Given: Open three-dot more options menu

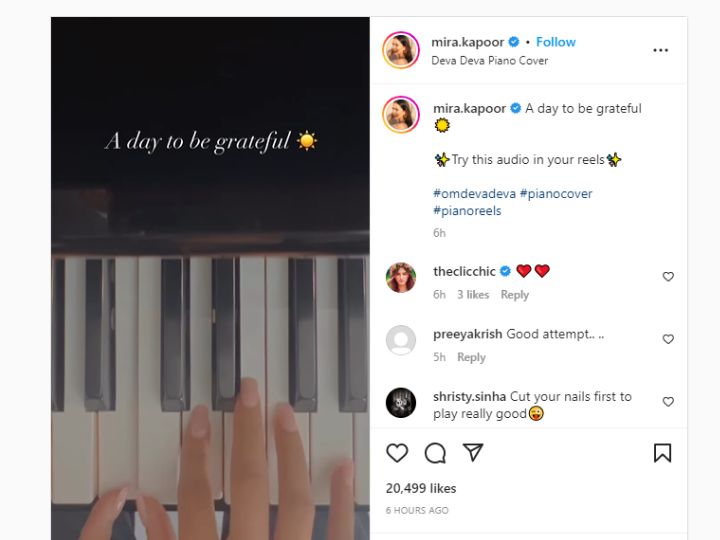Looking at the screenshot, I should [x=660, y=50].
